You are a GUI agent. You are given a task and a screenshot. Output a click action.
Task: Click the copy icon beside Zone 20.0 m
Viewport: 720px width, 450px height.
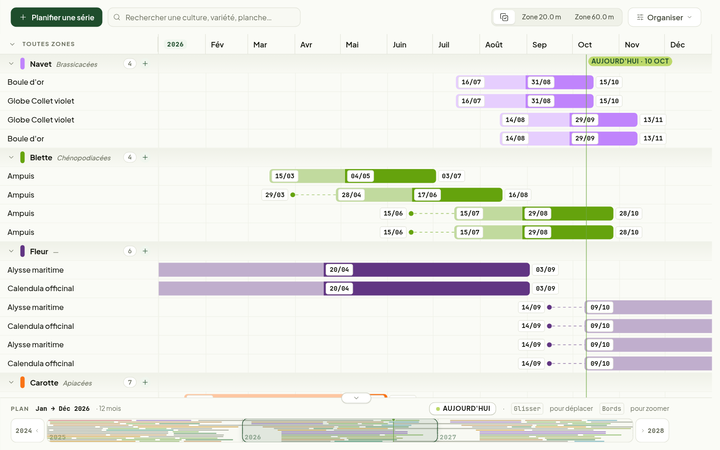(x=504, y=17)
